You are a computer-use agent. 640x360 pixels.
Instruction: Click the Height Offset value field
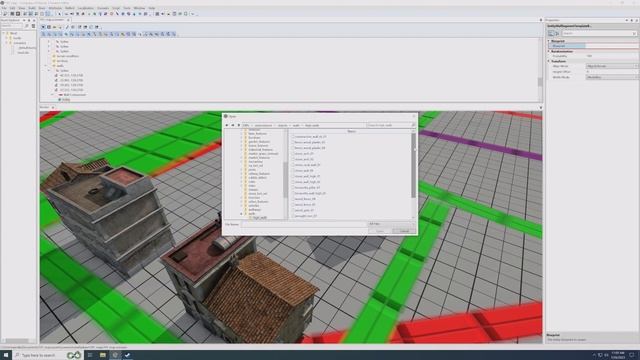click(612, 71)
